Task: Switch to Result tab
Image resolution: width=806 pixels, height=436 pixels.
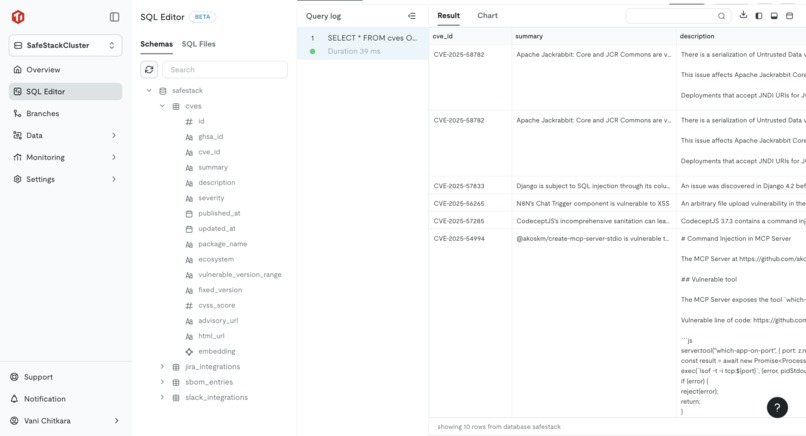Action: tap(448, 16)
